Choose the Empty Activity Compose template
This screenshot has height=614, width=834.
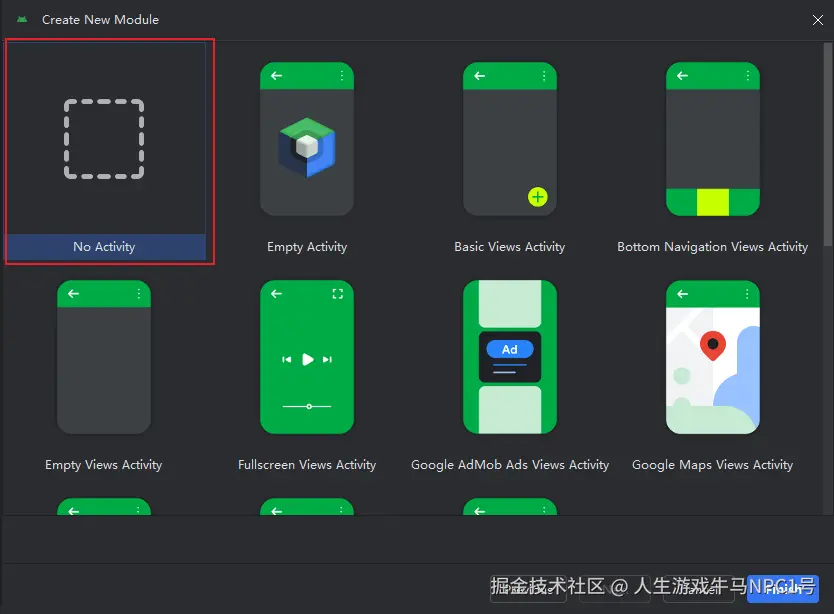[x=307, y=152]
